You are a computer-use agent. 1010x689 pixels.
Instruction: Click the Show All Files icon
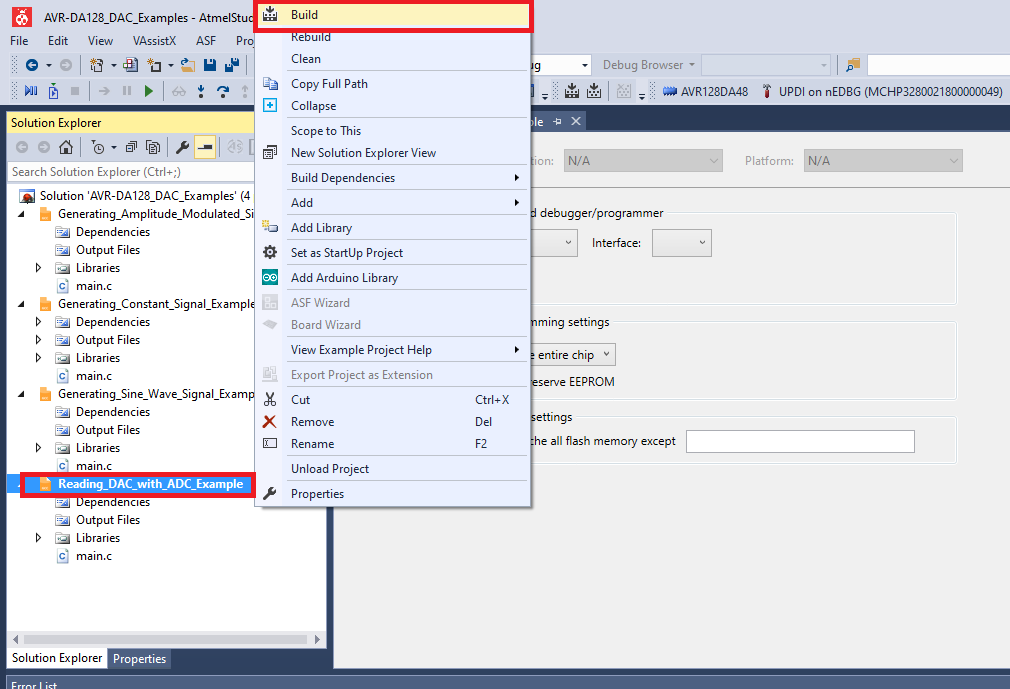(153, 147)
